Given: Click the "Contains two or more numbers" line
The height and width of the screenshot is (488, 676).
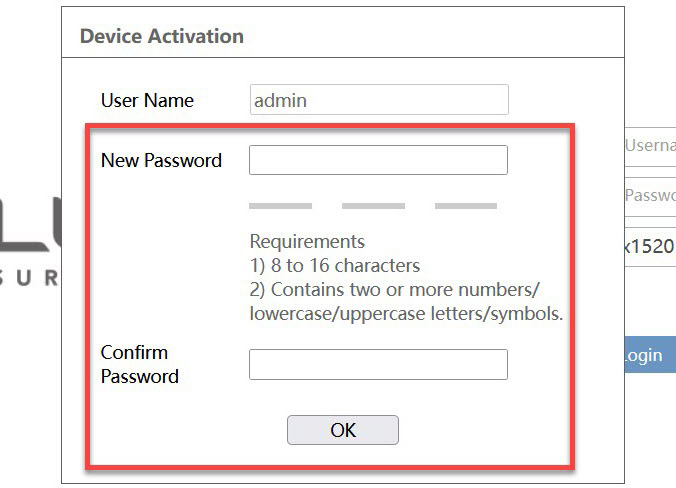Looking at the screenshot, I should point(395,290).
